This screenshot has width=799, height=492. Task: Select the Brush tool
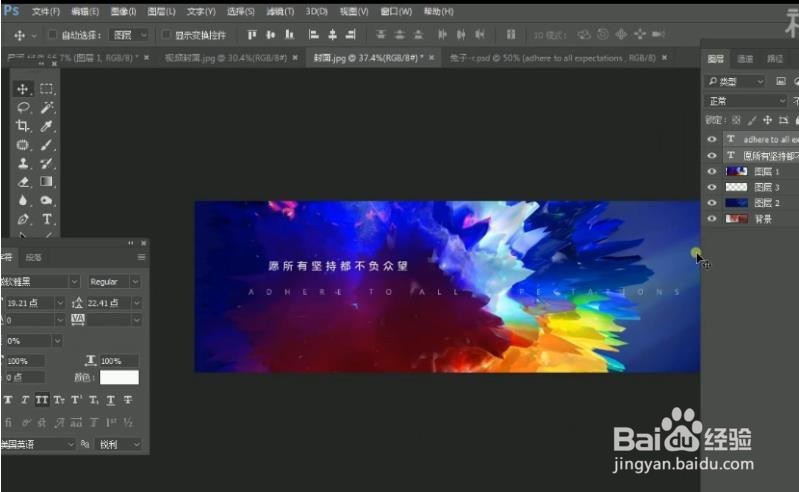46,145
